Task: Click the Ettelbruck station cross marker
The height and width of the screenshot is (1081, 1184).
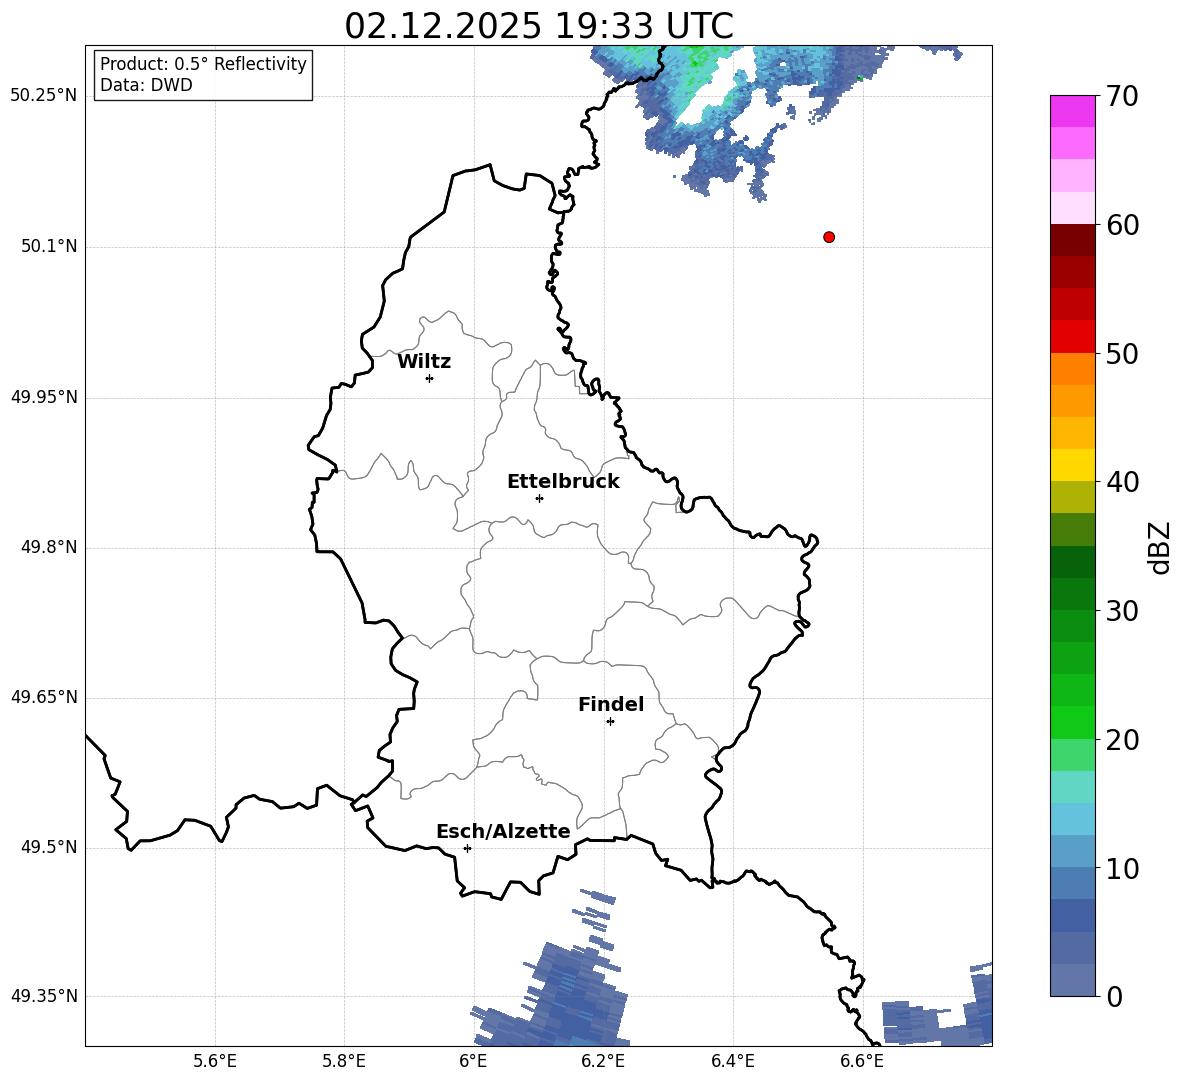Action: pyautogui.click(x=539, y=498)
